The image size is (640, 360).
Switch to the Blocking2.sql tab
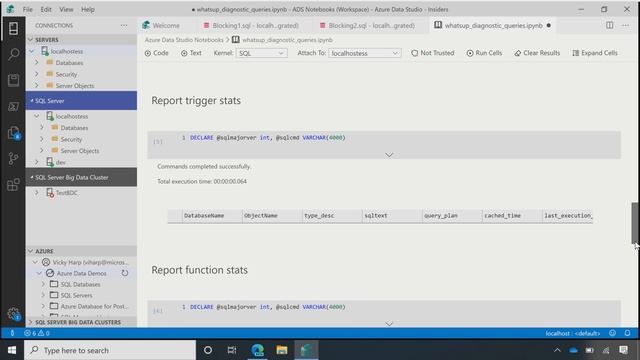coord(371,25)
